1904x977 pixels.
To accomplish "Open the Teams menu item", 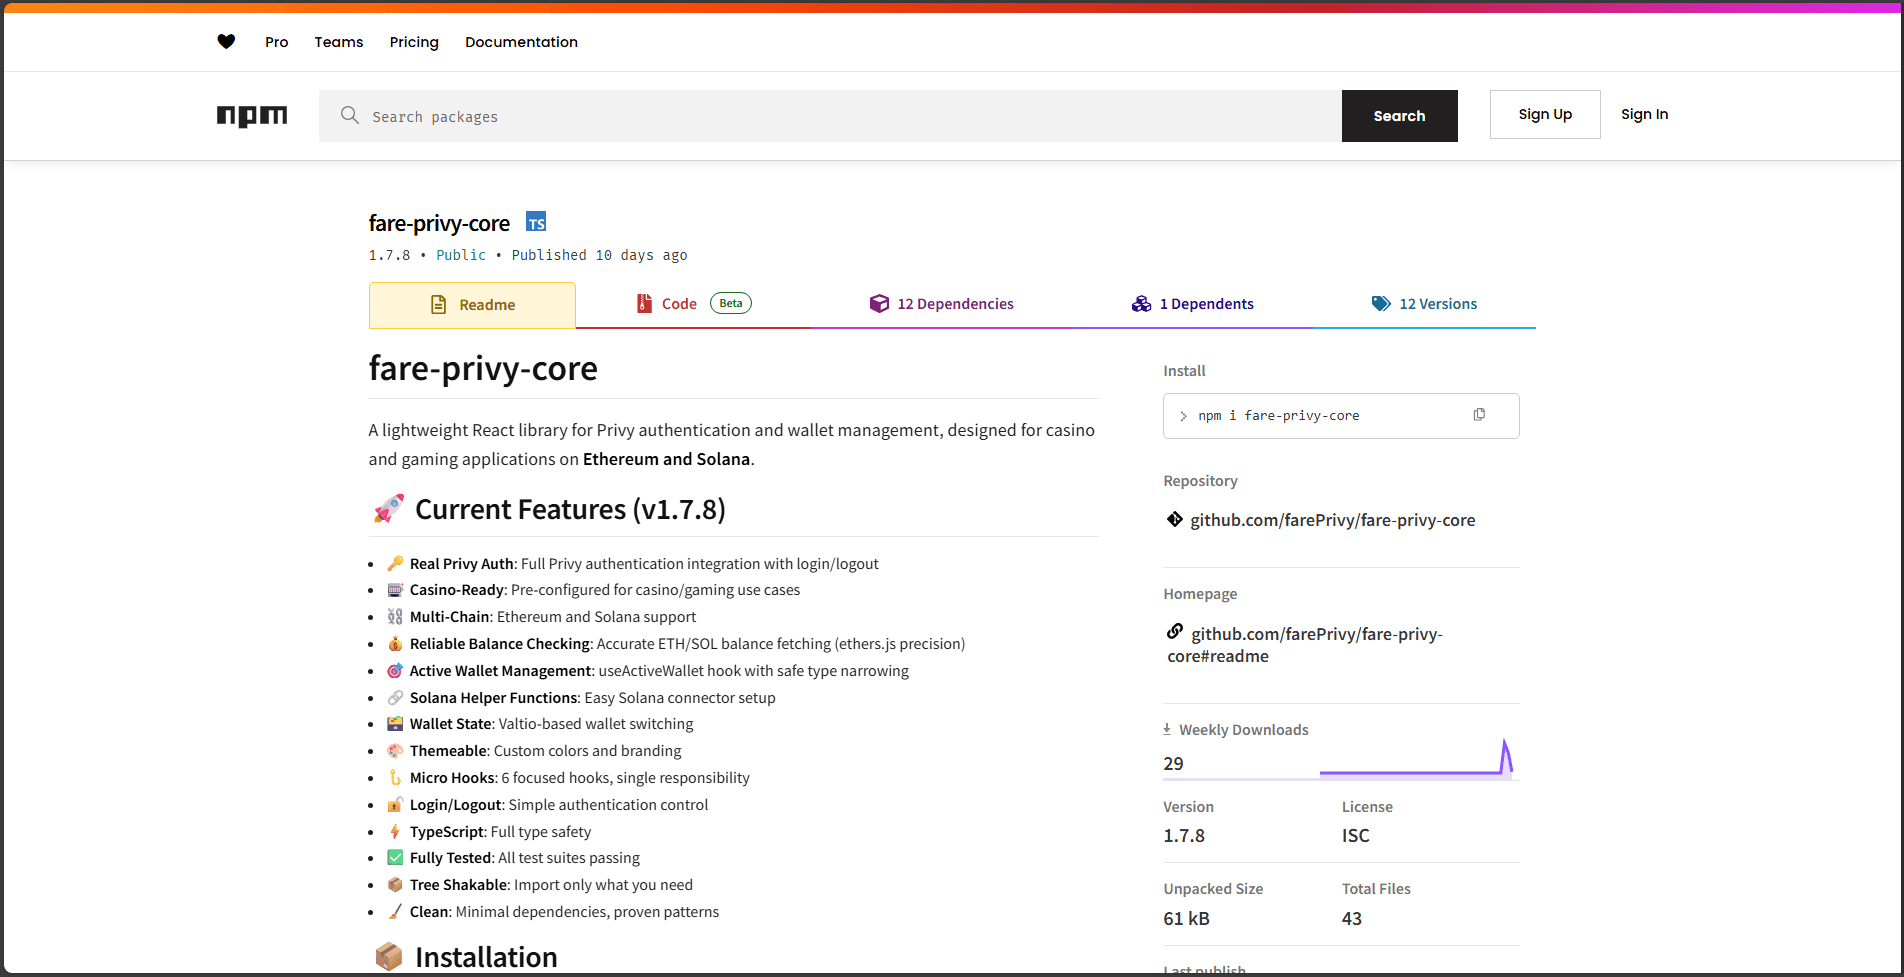I will (x=339, y=42).
